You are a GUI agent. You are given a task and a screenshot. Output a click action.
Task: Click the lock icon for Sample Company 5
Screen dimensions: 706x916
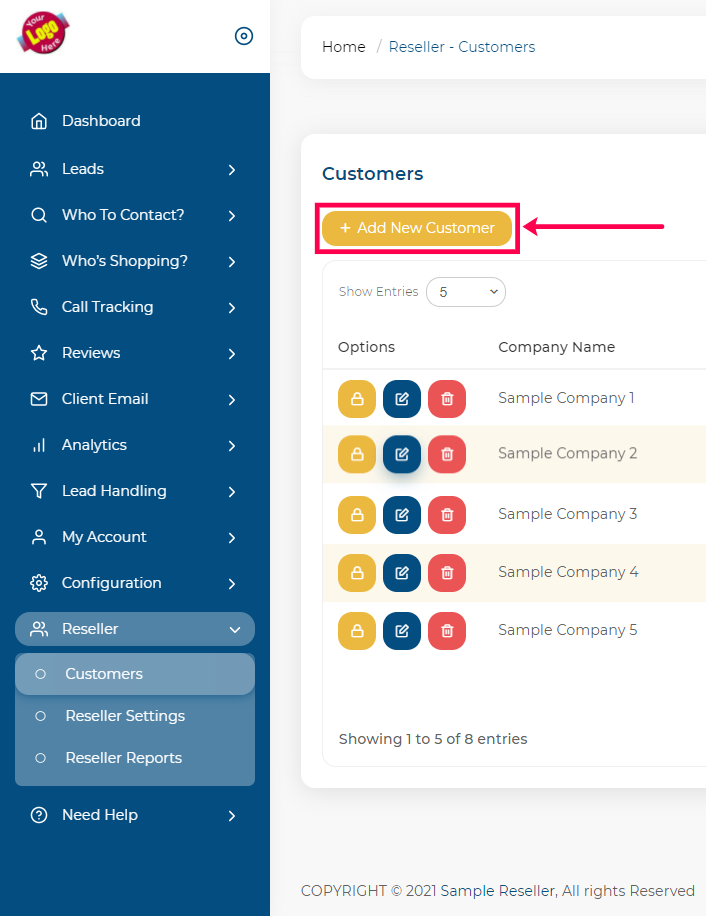click(x=357, y=631)
